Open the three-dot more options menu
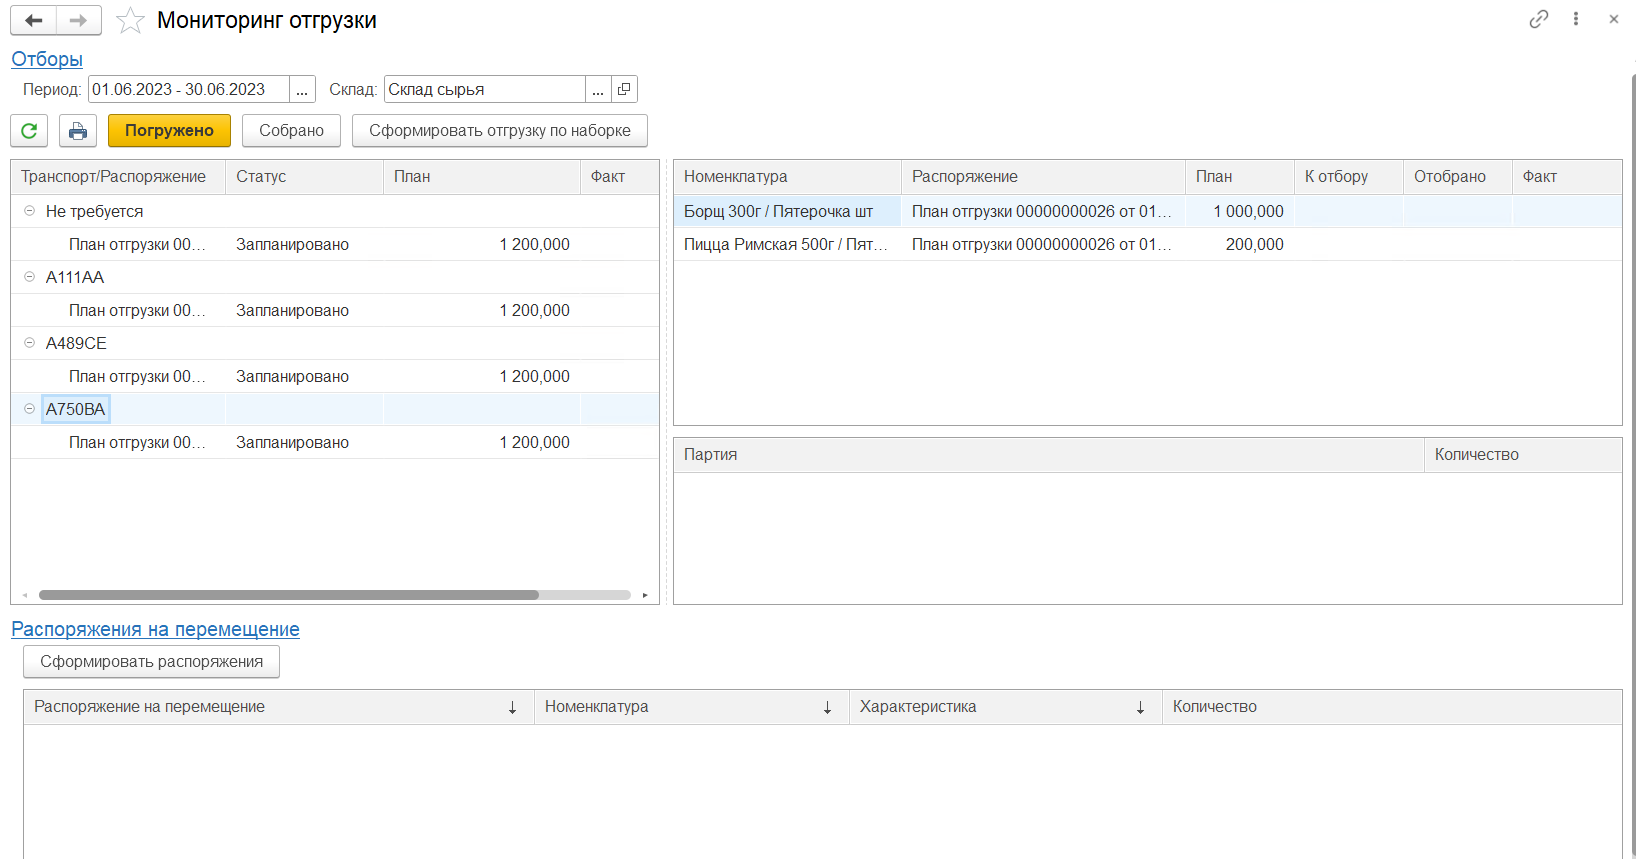This screenshot has height=859, width=1636. (1576, 19)
